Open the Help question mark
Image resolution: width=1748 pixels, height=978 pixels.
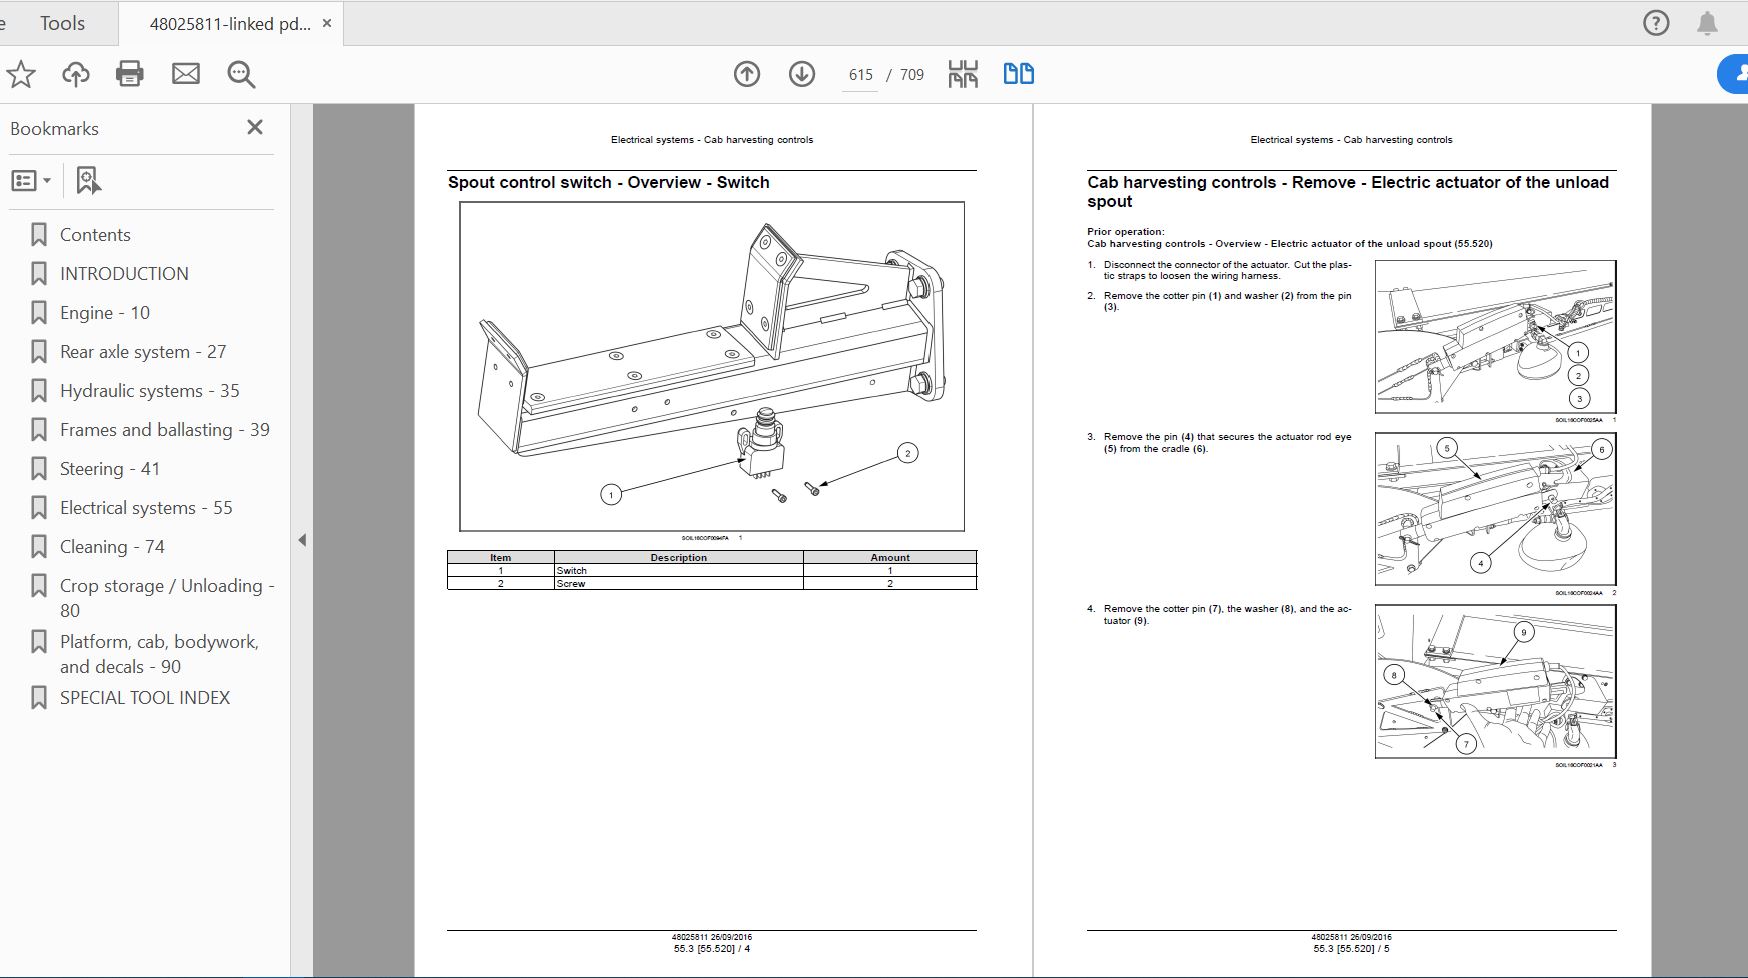click(x=1656, y=23)
